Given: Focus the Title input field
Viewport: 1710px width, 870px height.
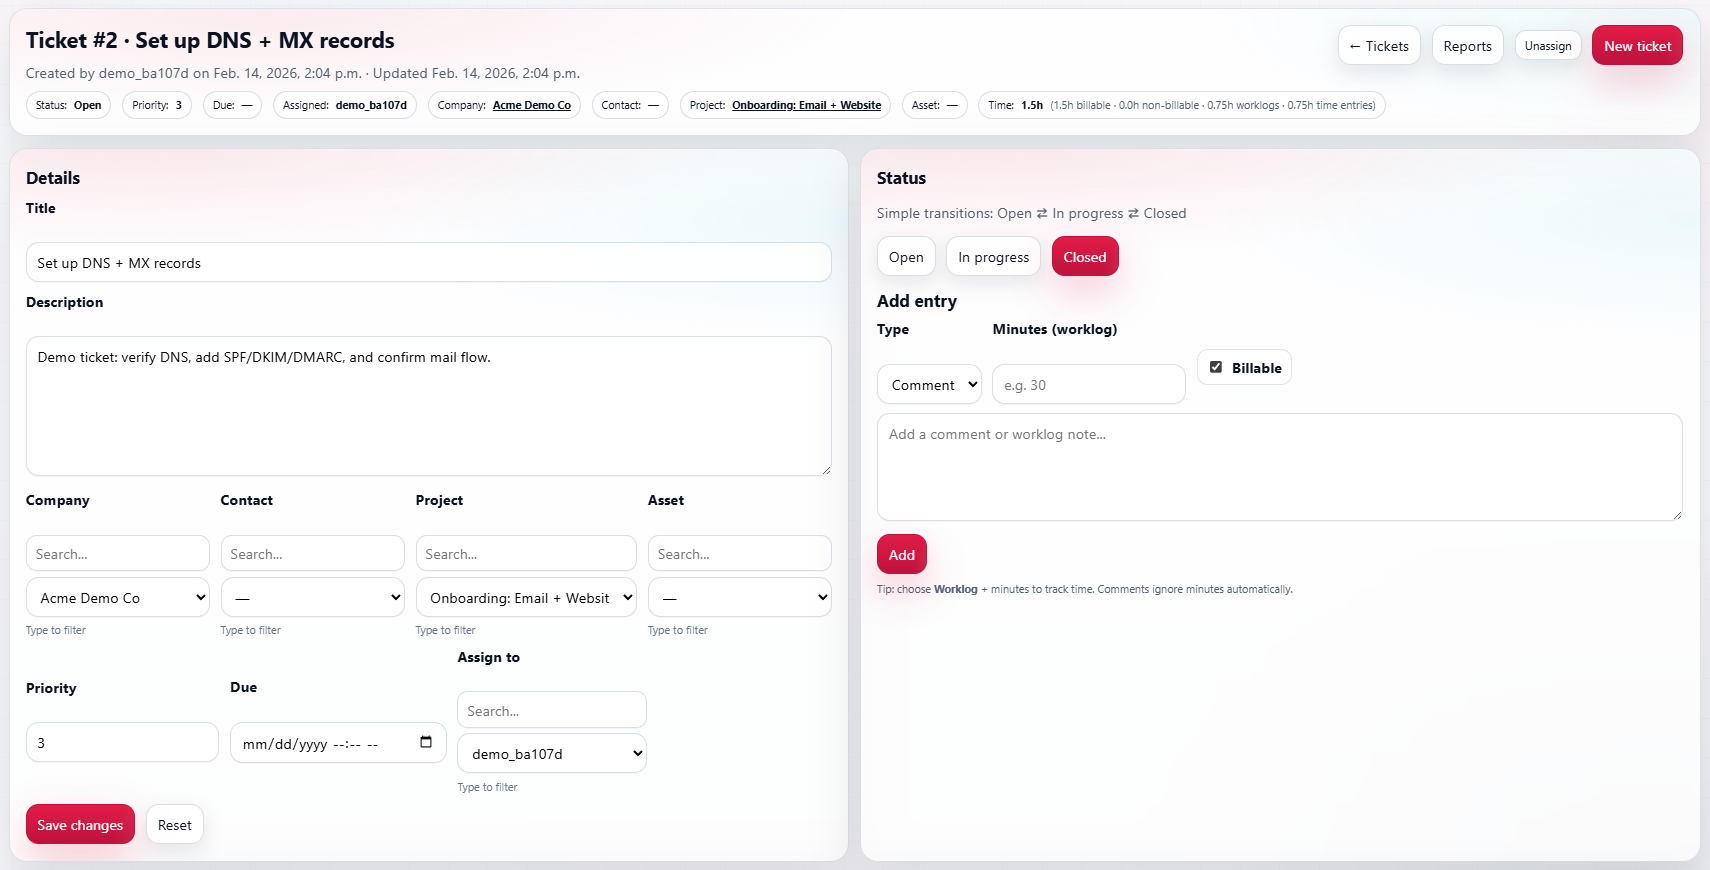Looking at the screenshot, I should [x=428, y=263].
